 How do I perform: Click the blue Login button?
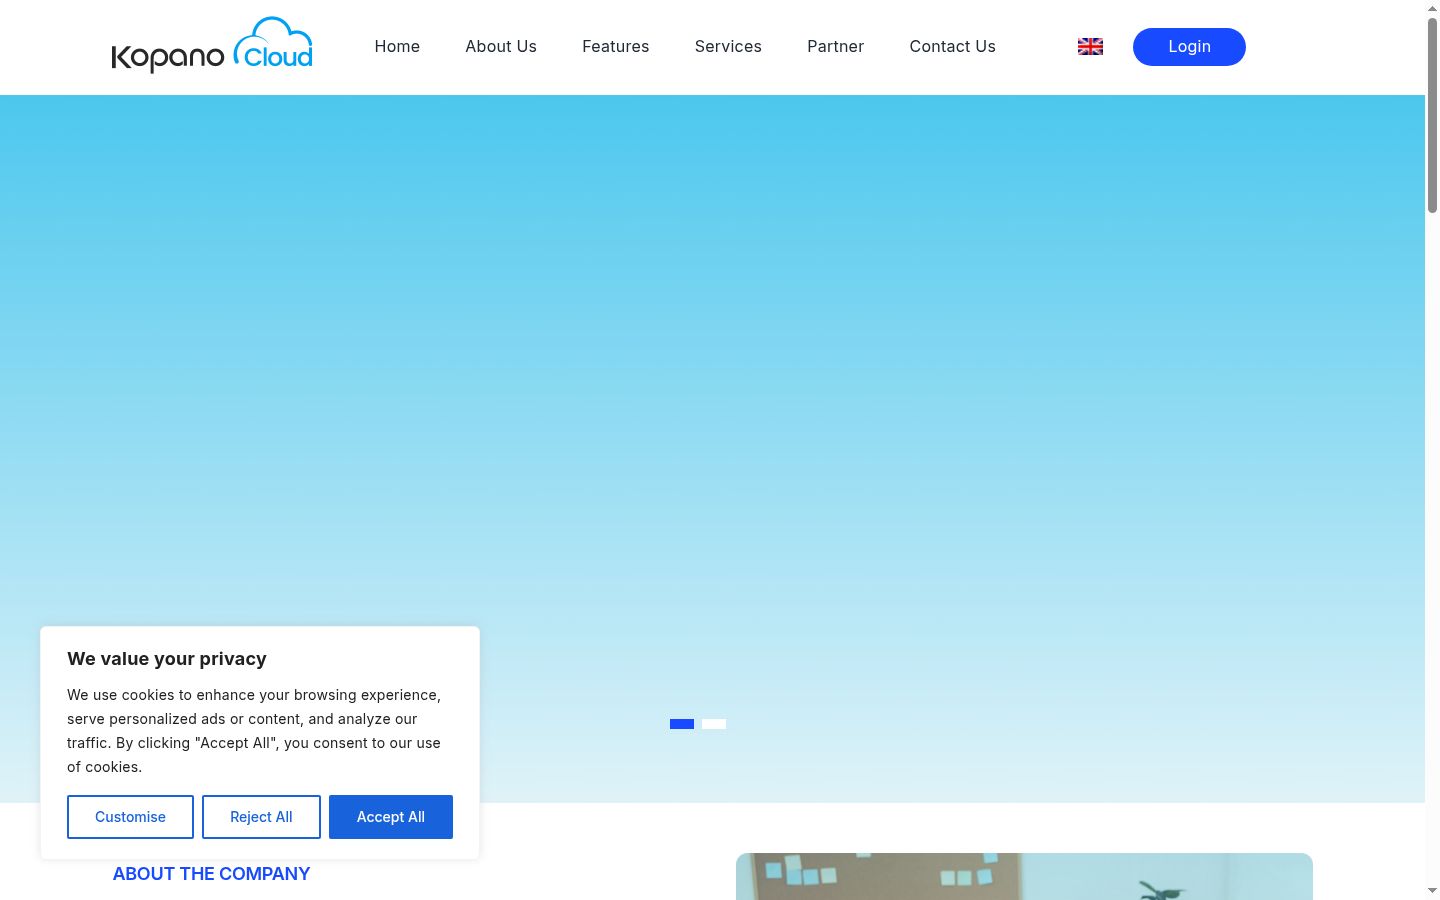pyautogui.click(x=1189, y=47)
